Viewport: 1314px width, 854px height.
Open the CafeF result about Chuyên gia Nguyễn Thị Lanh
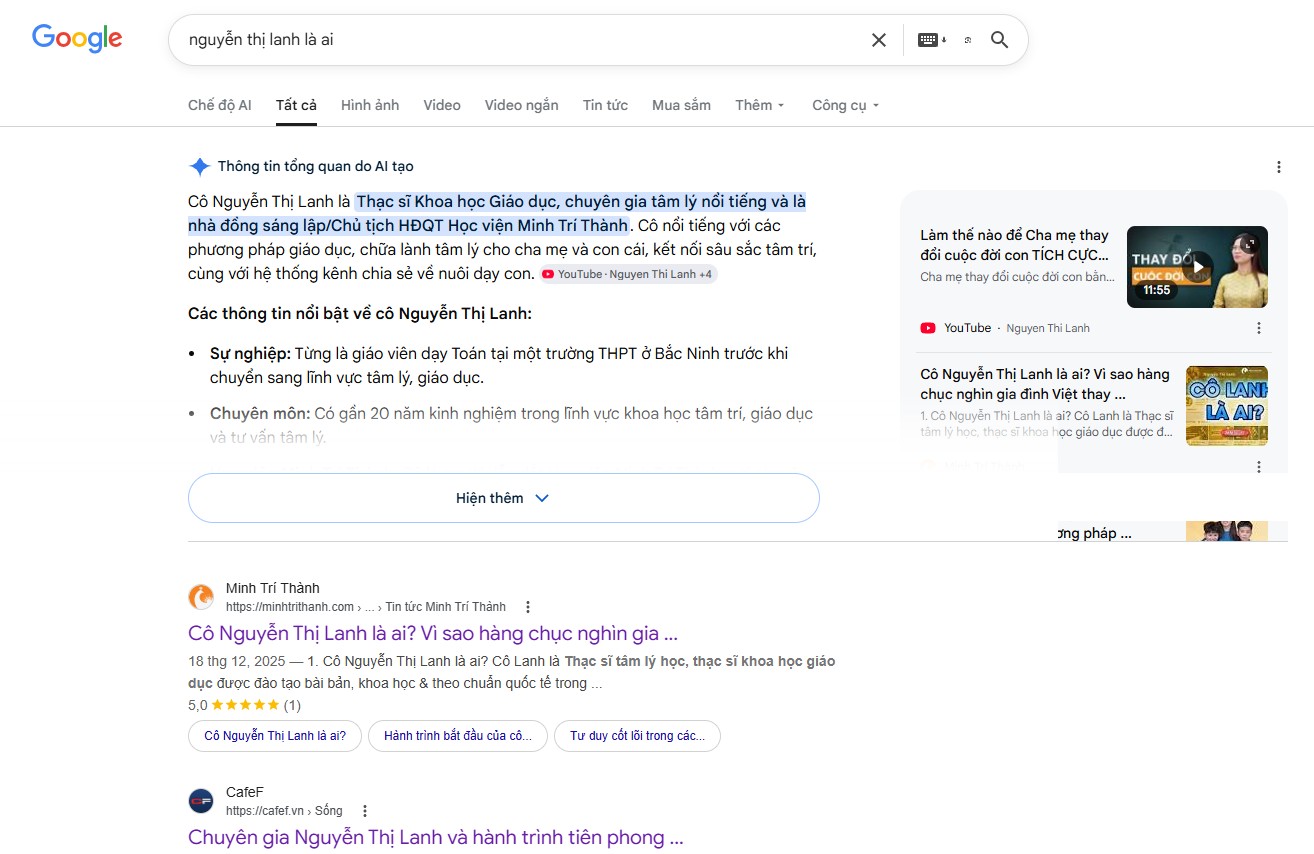point(436,837)
